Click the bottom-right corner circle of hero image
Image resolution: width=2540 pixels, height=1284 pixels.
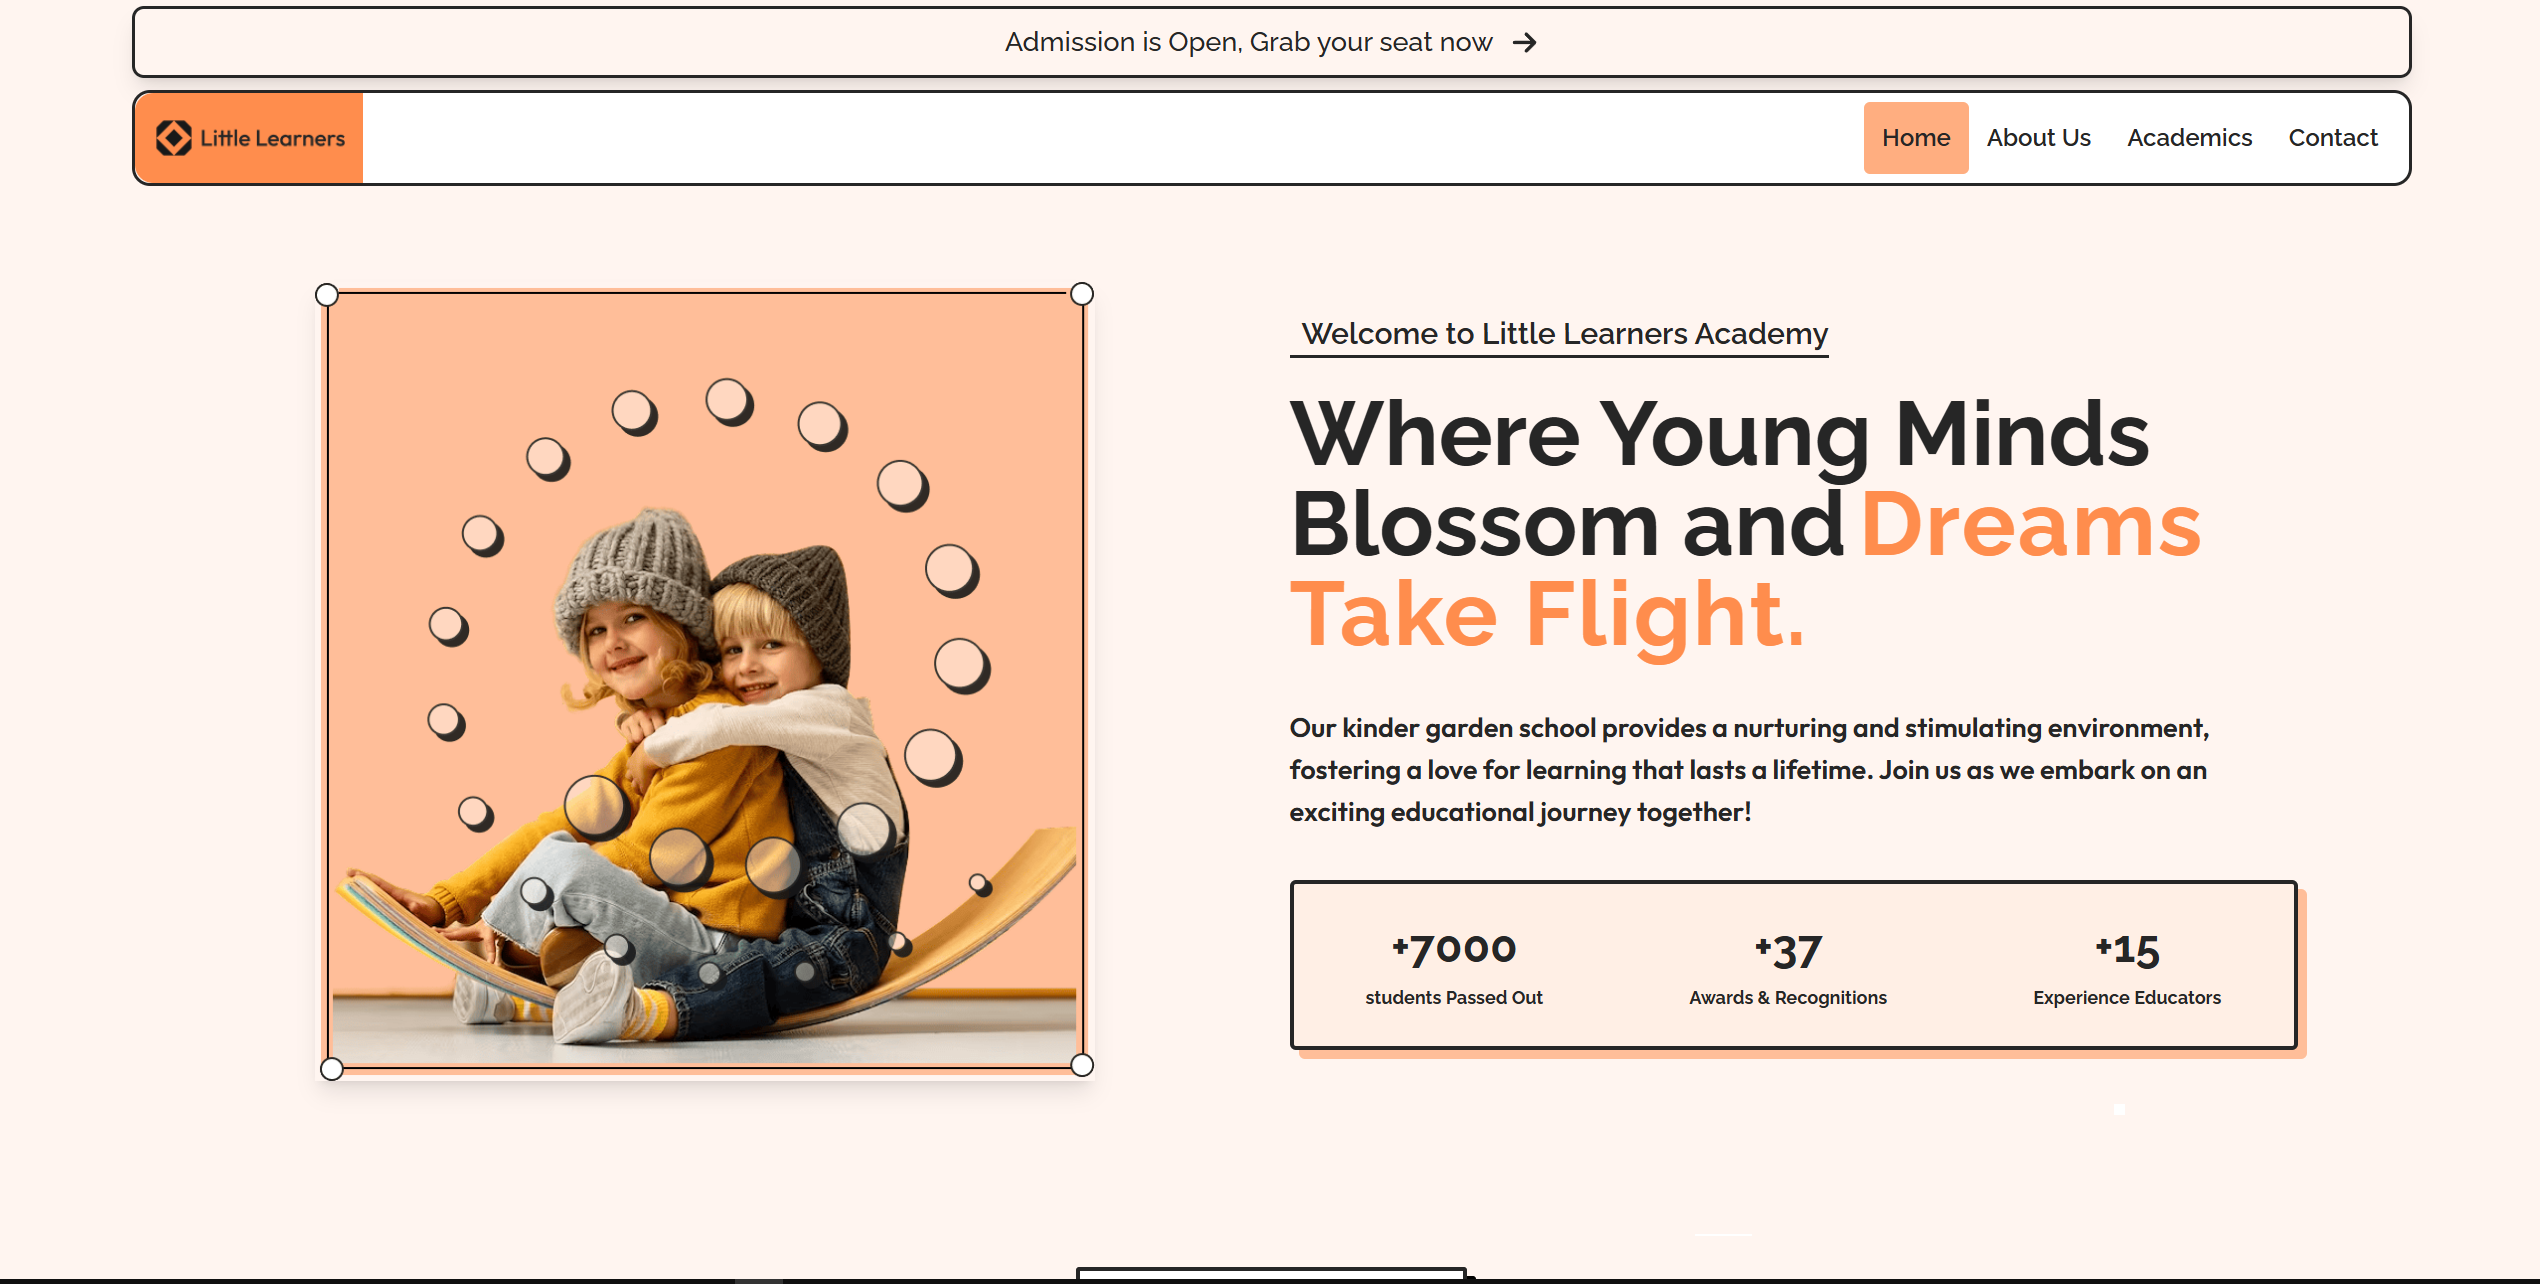1082,1065
